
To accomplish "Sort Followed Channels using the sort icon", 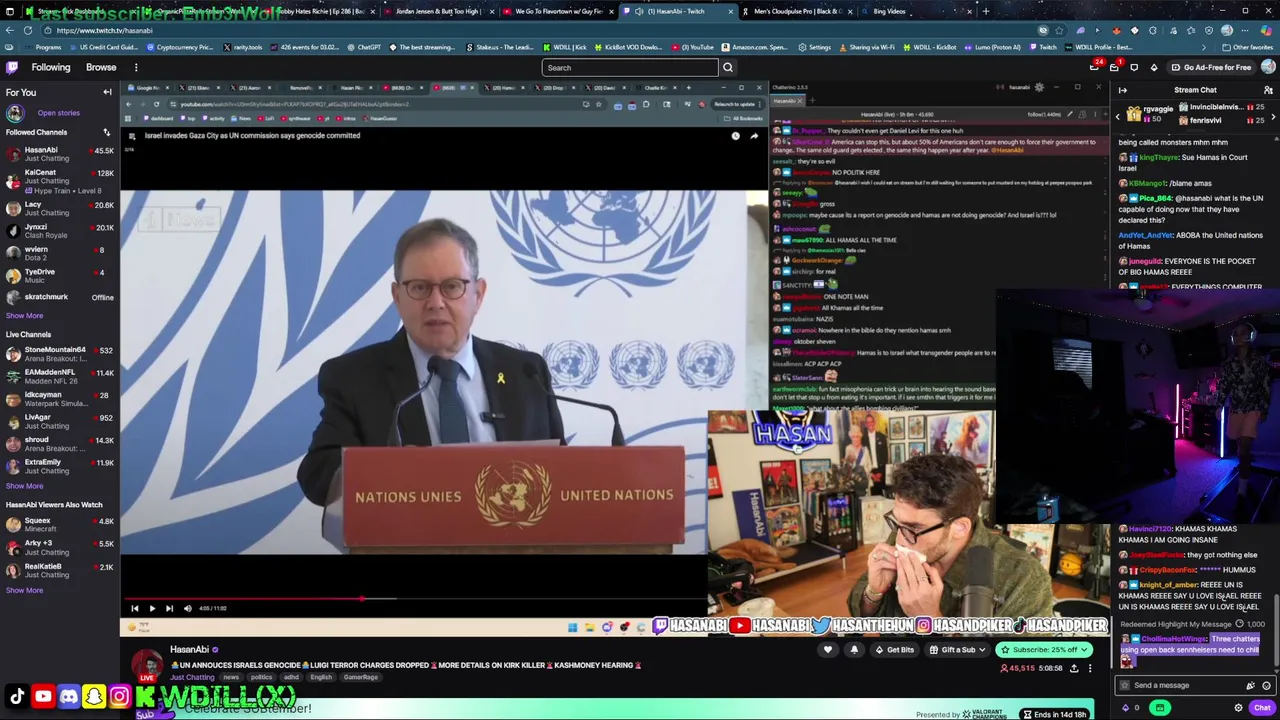I will tap(106, 132).
